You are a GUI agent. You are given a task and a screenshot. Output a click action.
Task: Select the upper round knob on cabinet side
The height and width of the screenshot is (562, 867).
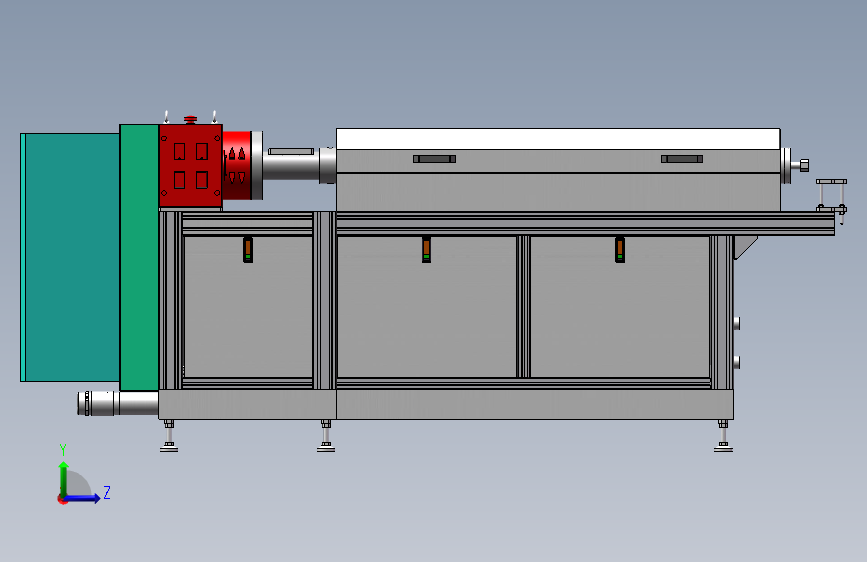(737, 323)
